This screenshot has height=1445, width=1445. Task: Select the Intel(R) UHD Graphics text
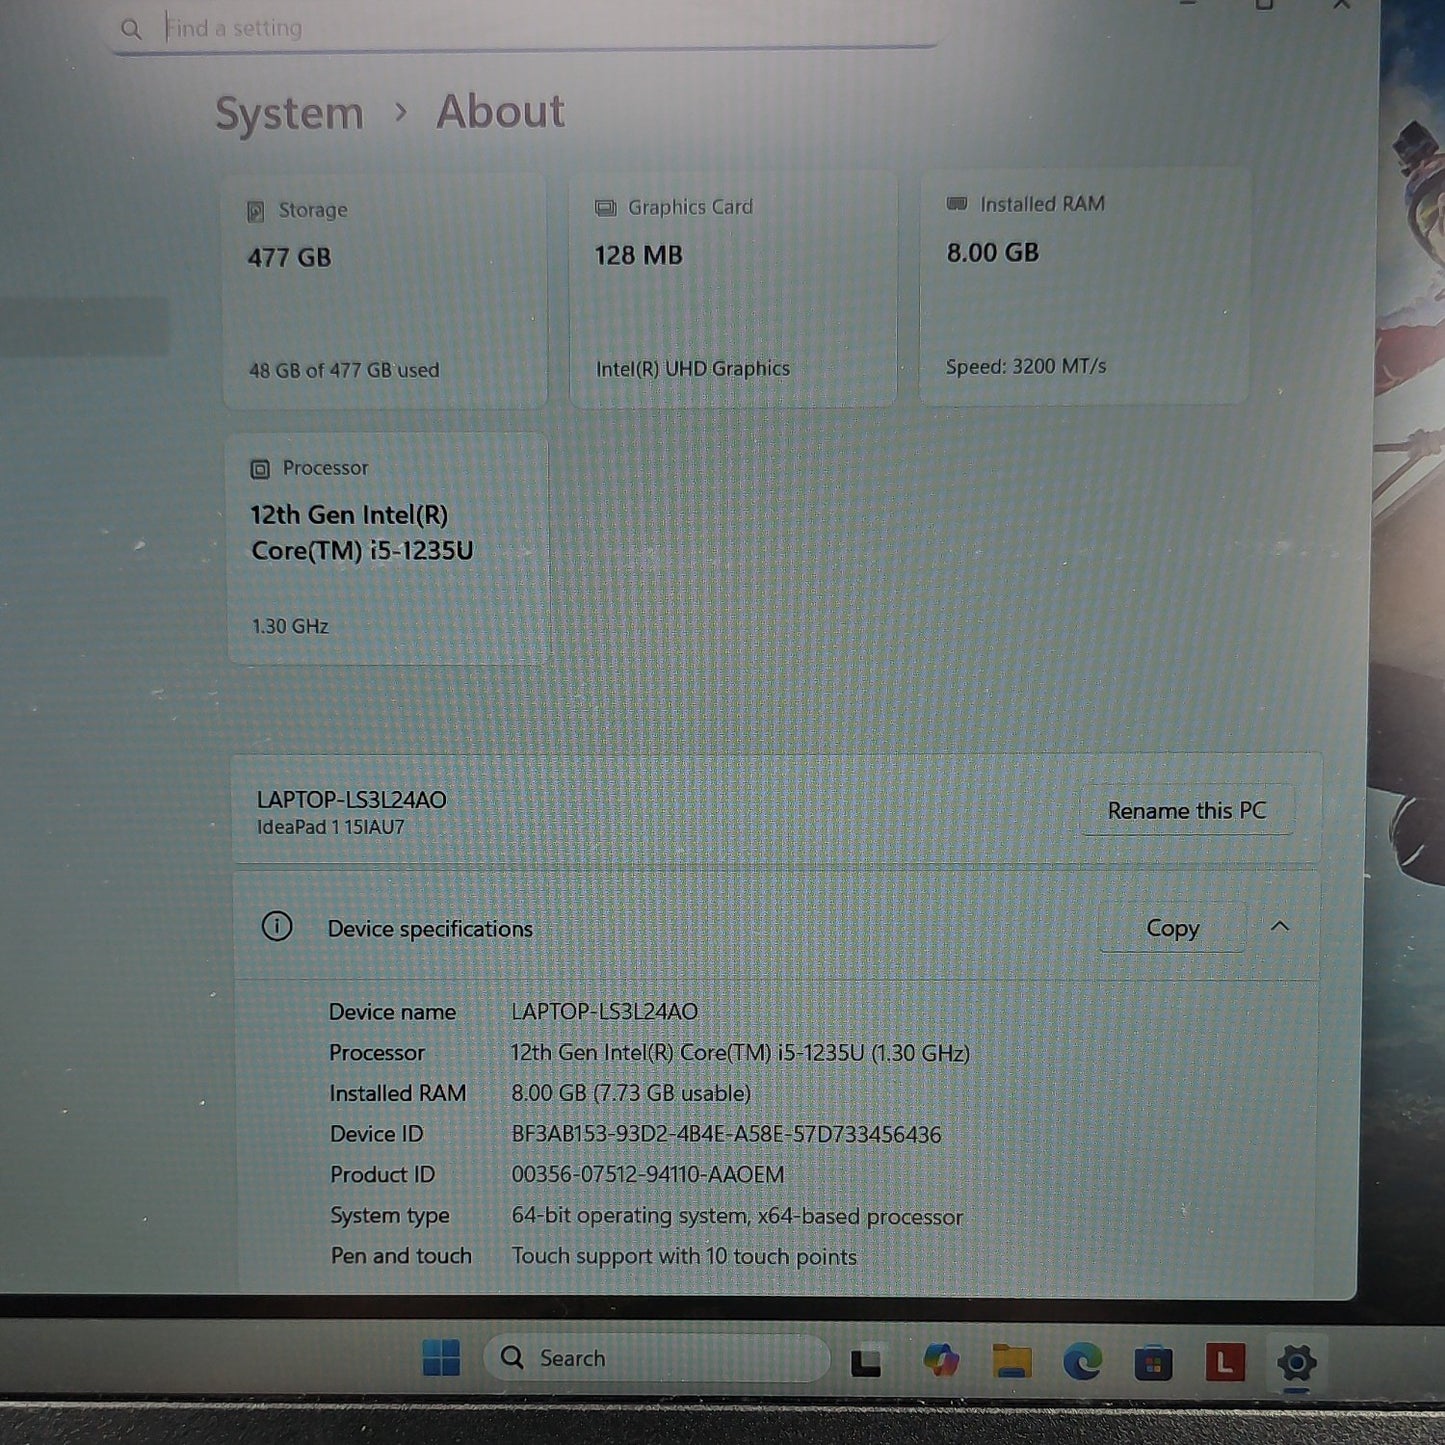[x=693, y=369]
